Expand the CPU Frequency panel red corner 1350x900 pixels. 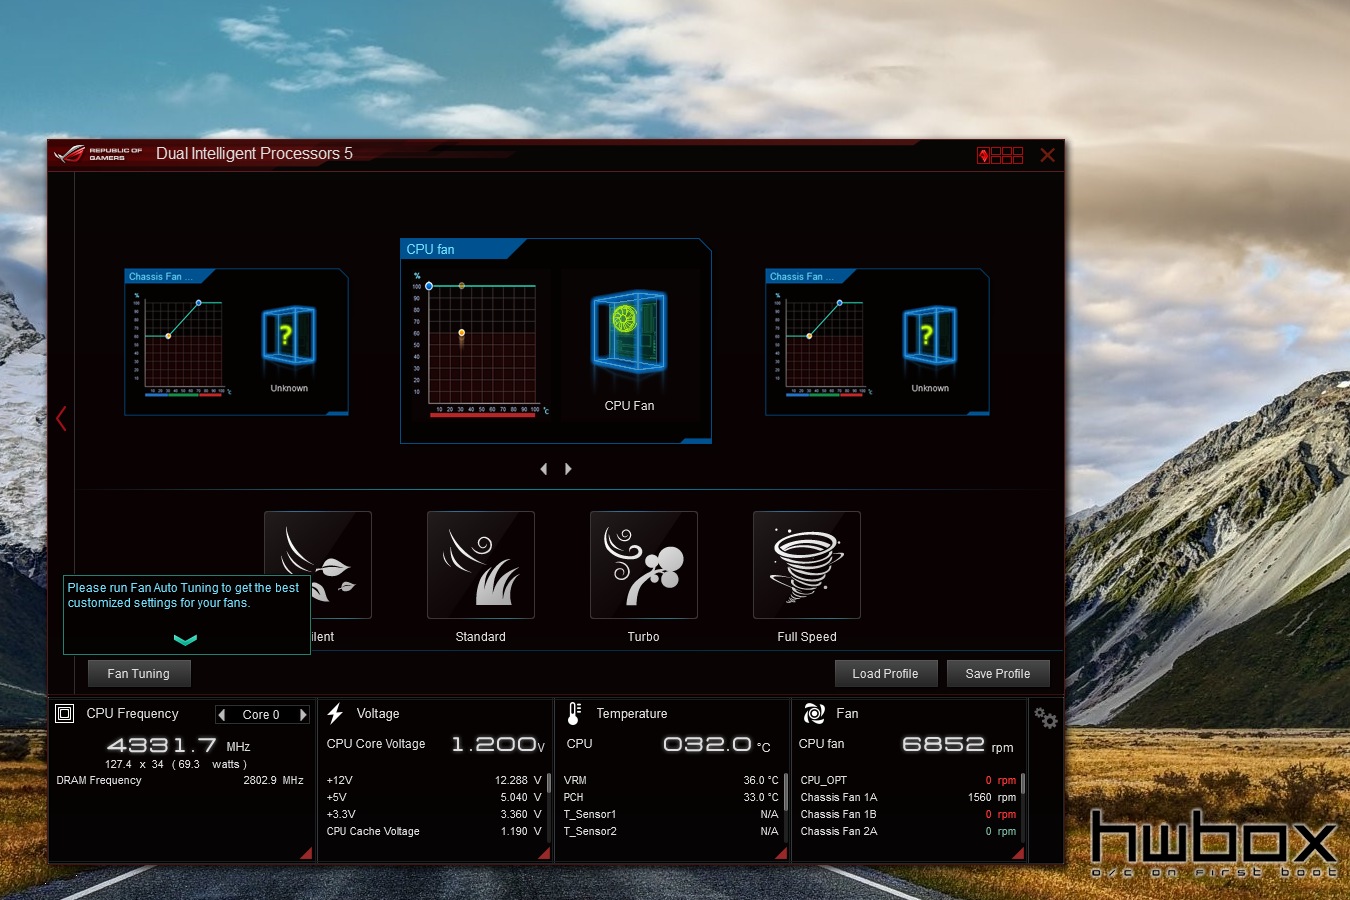[x=306, y=853]
